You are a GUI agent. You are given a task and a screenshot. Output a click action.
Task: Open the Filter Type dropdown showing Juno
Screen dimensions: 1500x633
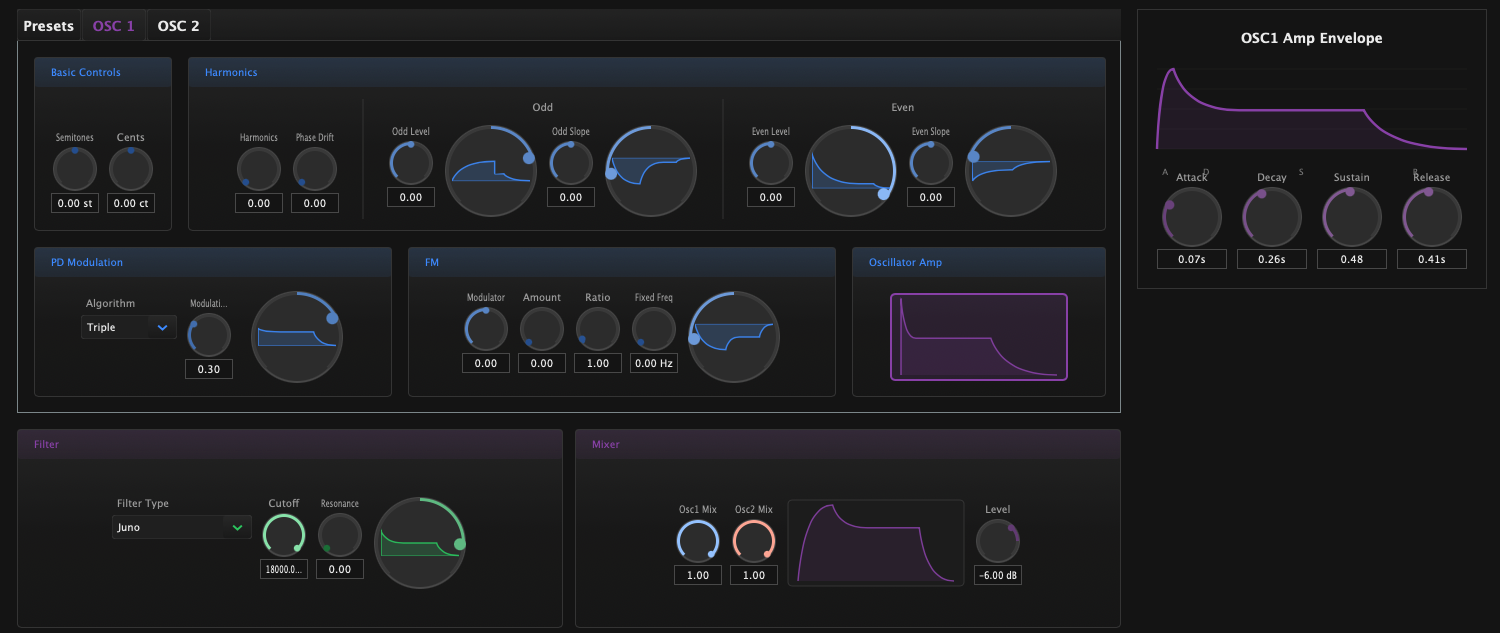[181, 527]
